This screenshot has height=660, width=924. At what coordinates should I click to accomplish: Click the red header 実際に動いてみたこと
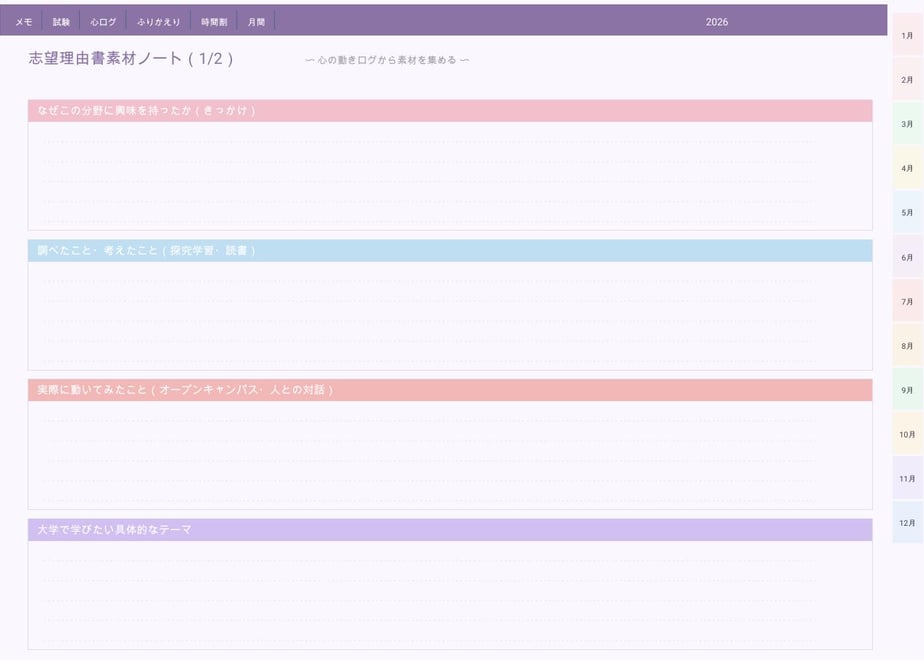click(x=450, y=390)
